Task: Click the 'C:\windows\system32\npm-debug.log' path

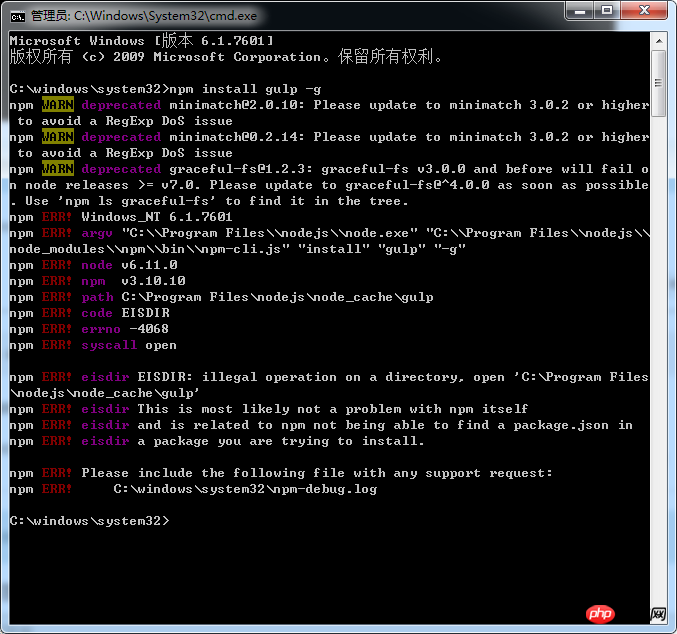Action: pyautogui.click(x=245, y=489)
